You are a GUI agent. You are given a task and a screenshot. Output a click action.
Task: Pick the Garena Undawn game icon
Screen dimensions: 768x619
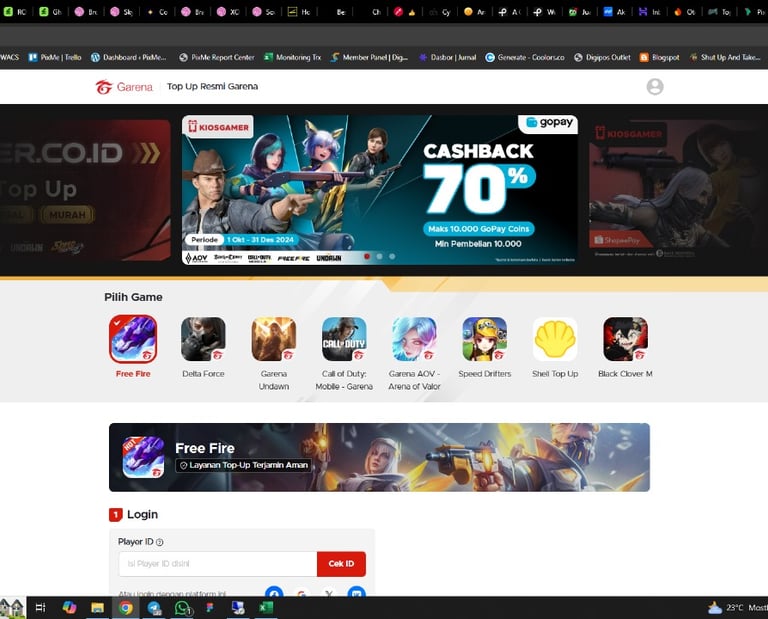point(274,339)
